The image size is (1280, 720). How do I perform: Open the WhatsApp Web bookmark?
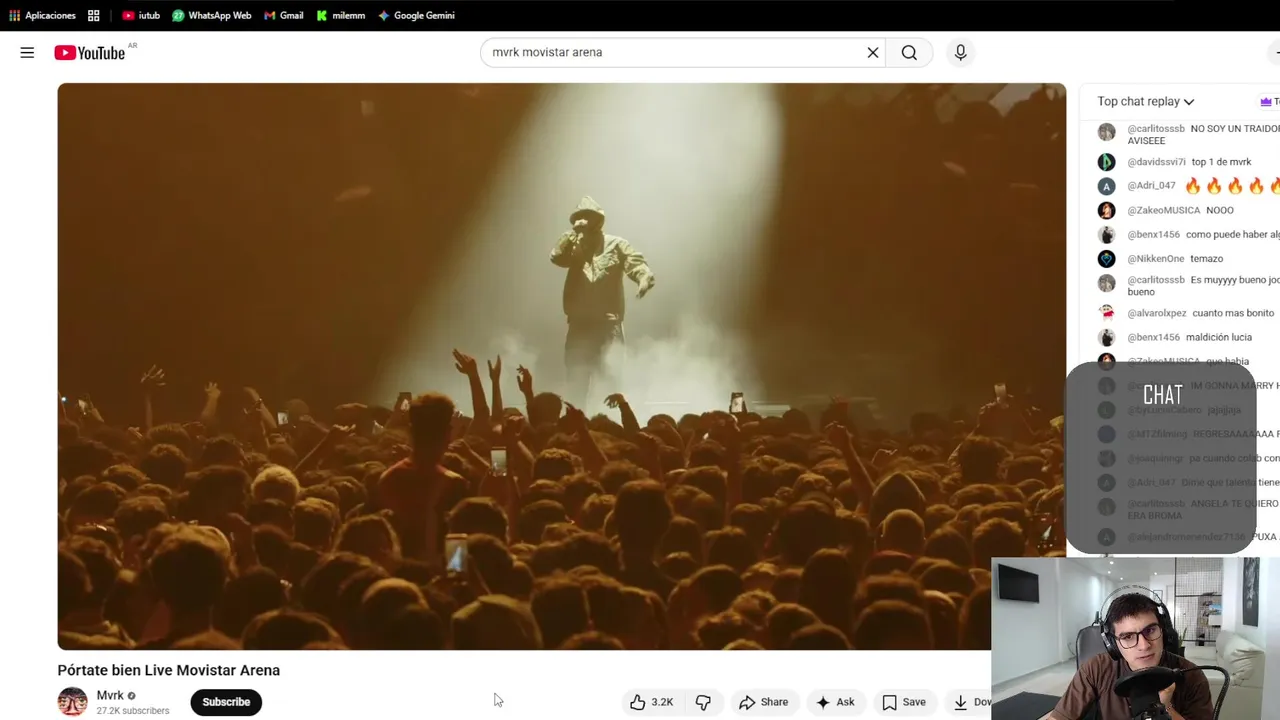point(211,16)
